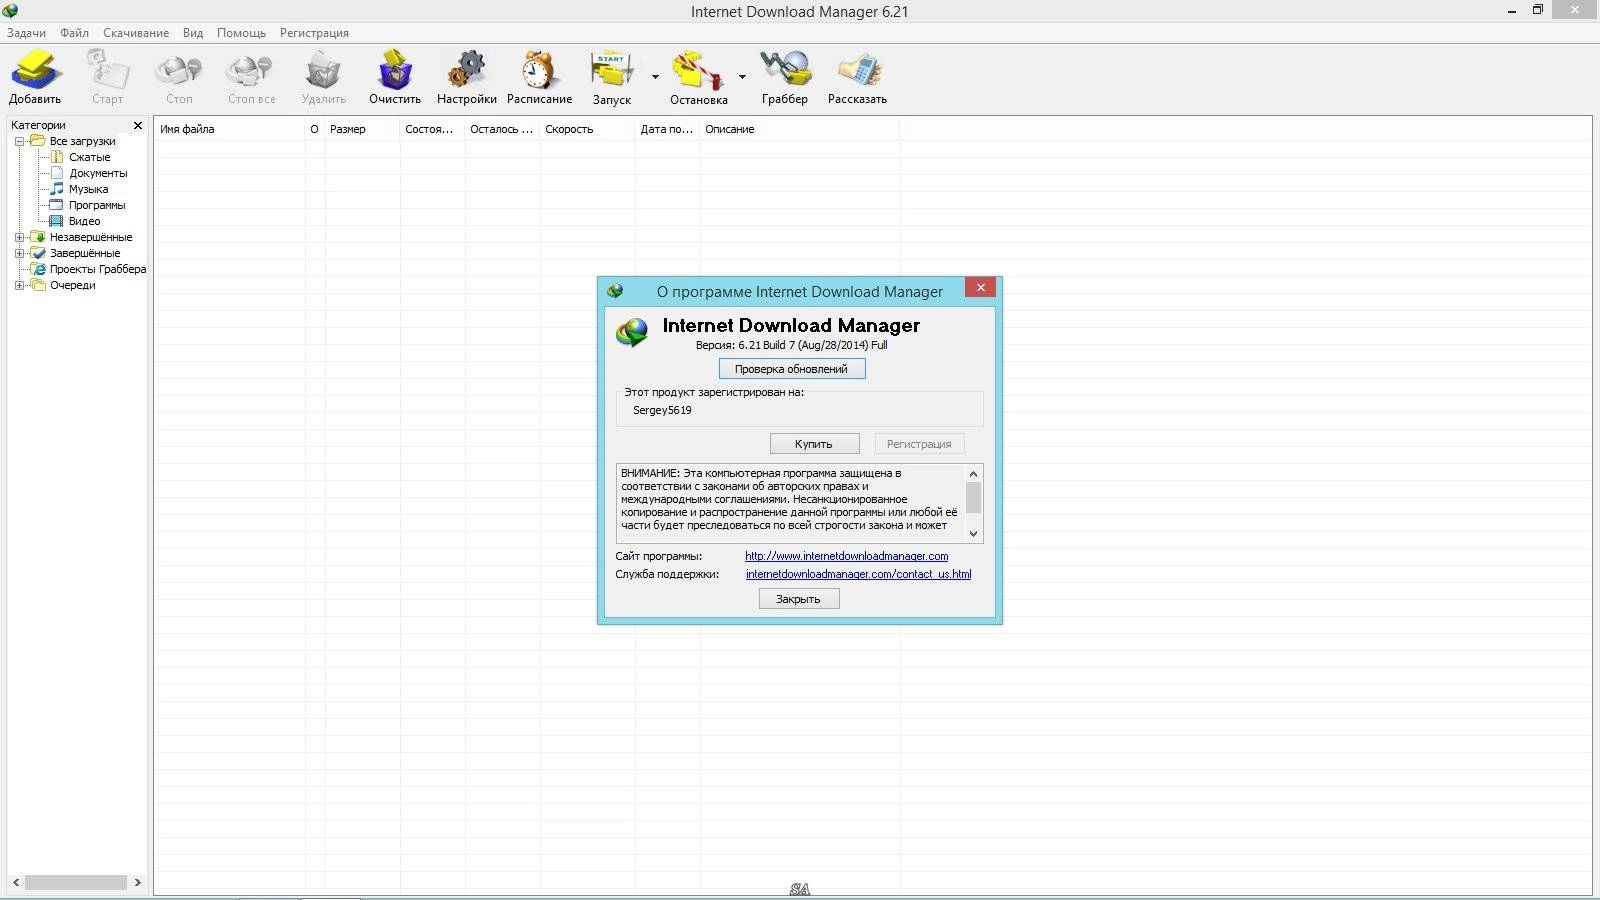Sort by Дата по... column header

[667, 129]
